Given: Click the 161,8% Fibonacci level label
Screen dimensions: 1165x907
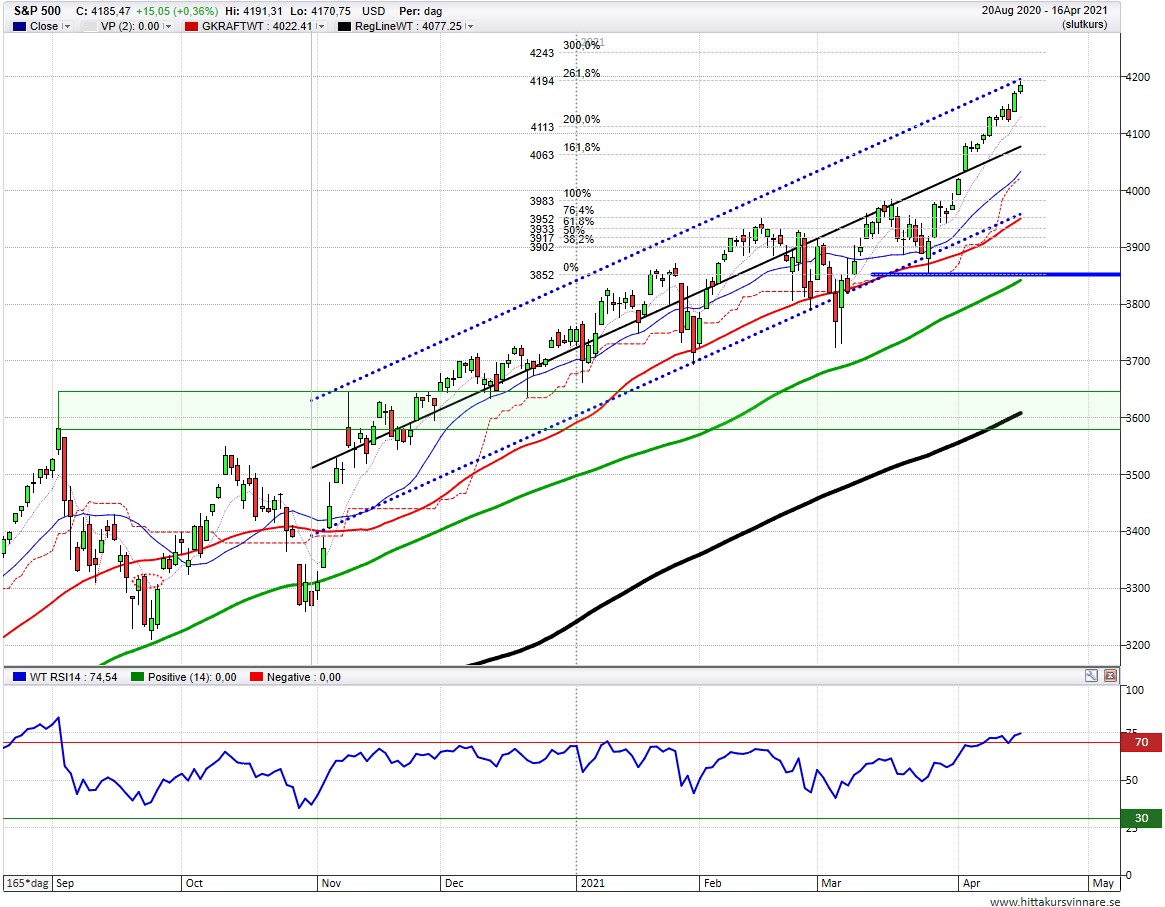Looking at the screenshot, I should click(x=582, y=147).
